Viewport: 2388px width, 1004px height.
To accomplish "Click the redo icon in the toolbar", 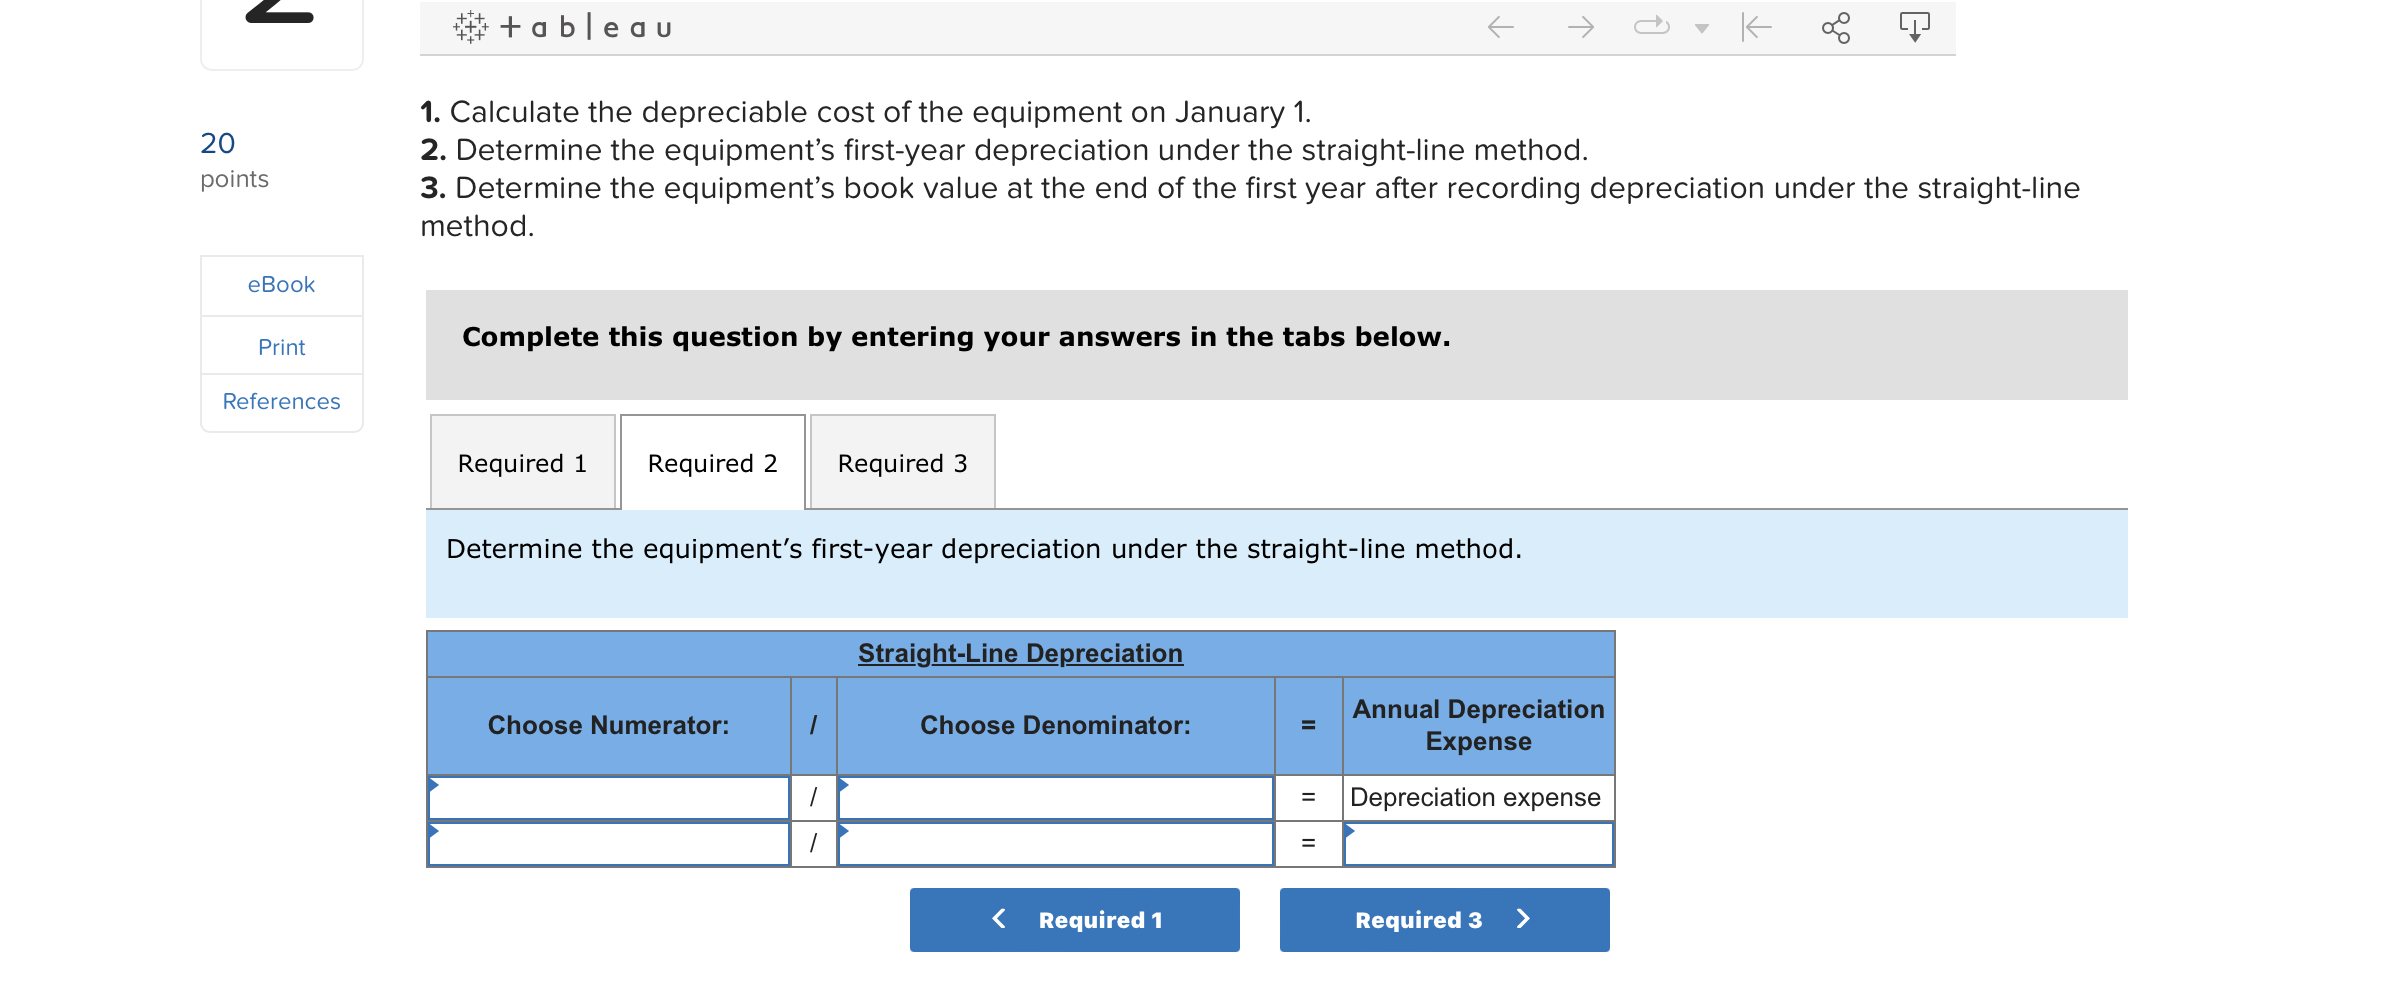I will pos(1650,26).
